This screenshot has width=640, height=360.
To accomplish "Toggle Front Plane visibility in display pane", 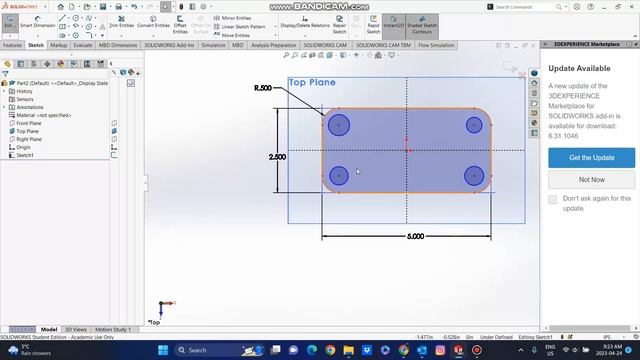I will [x=114, y=123].
